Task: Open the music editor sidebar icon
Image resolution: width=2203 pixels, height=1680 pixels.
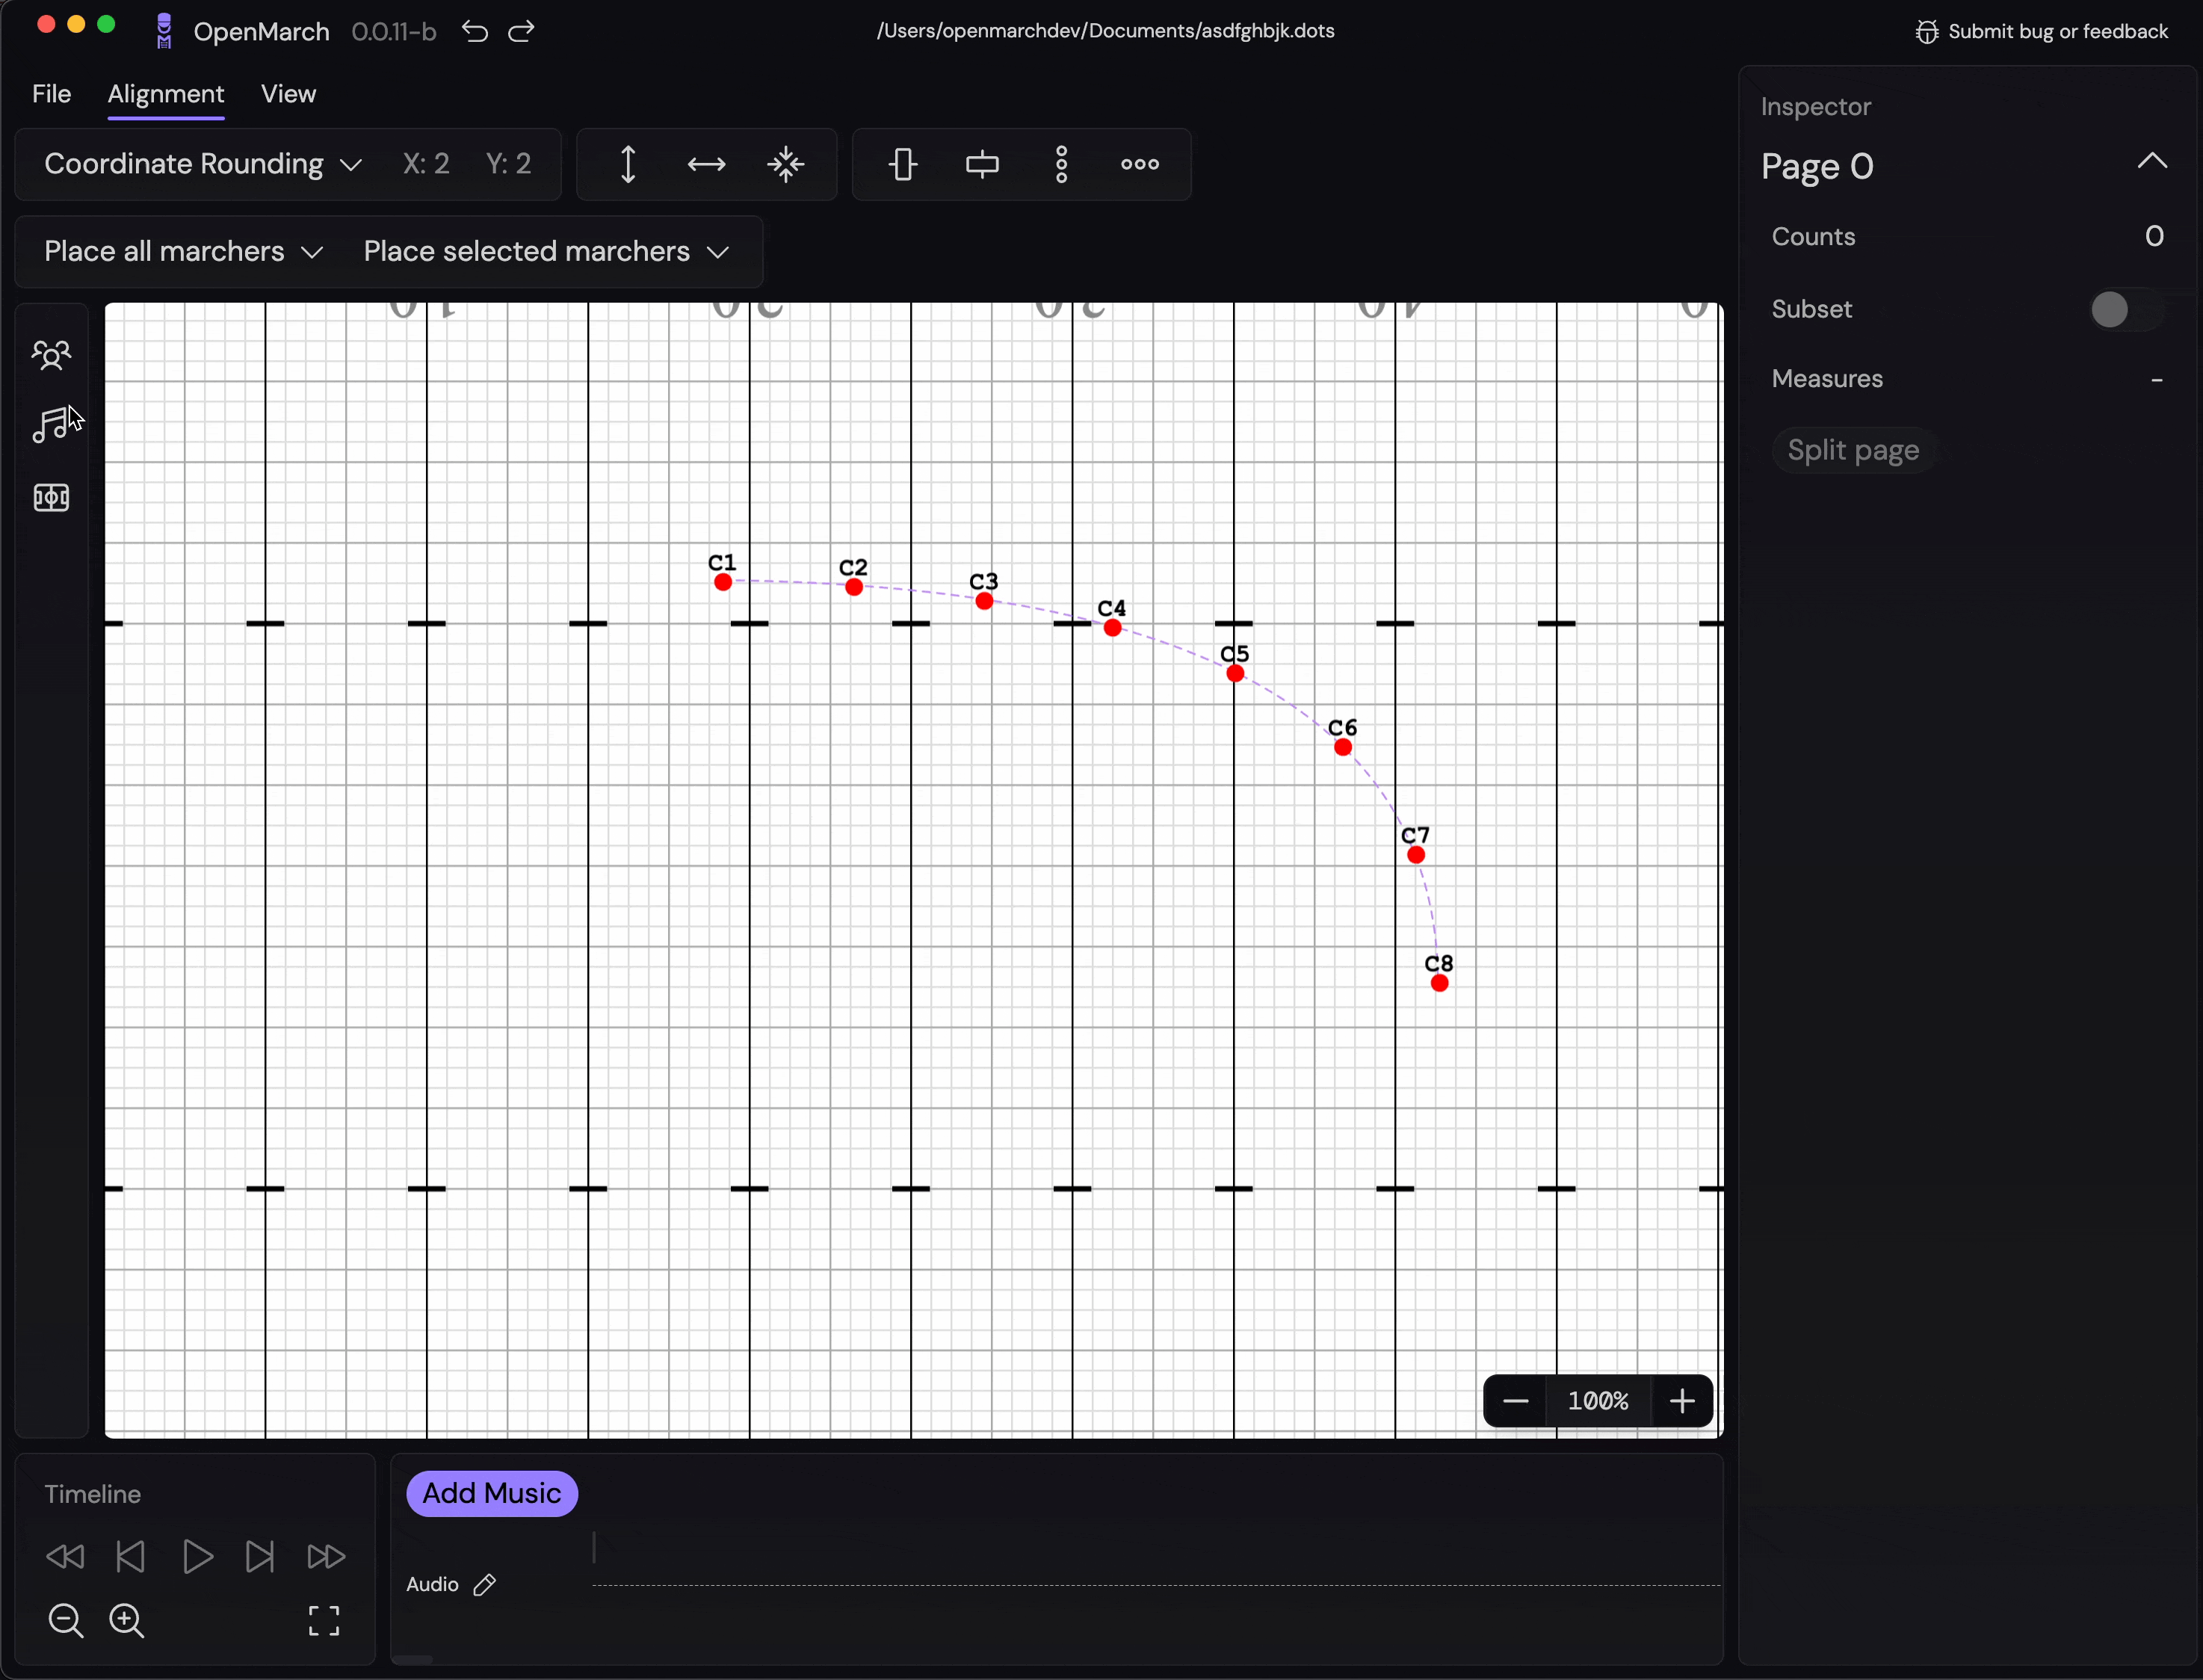Action: click(x=51, y=425)
